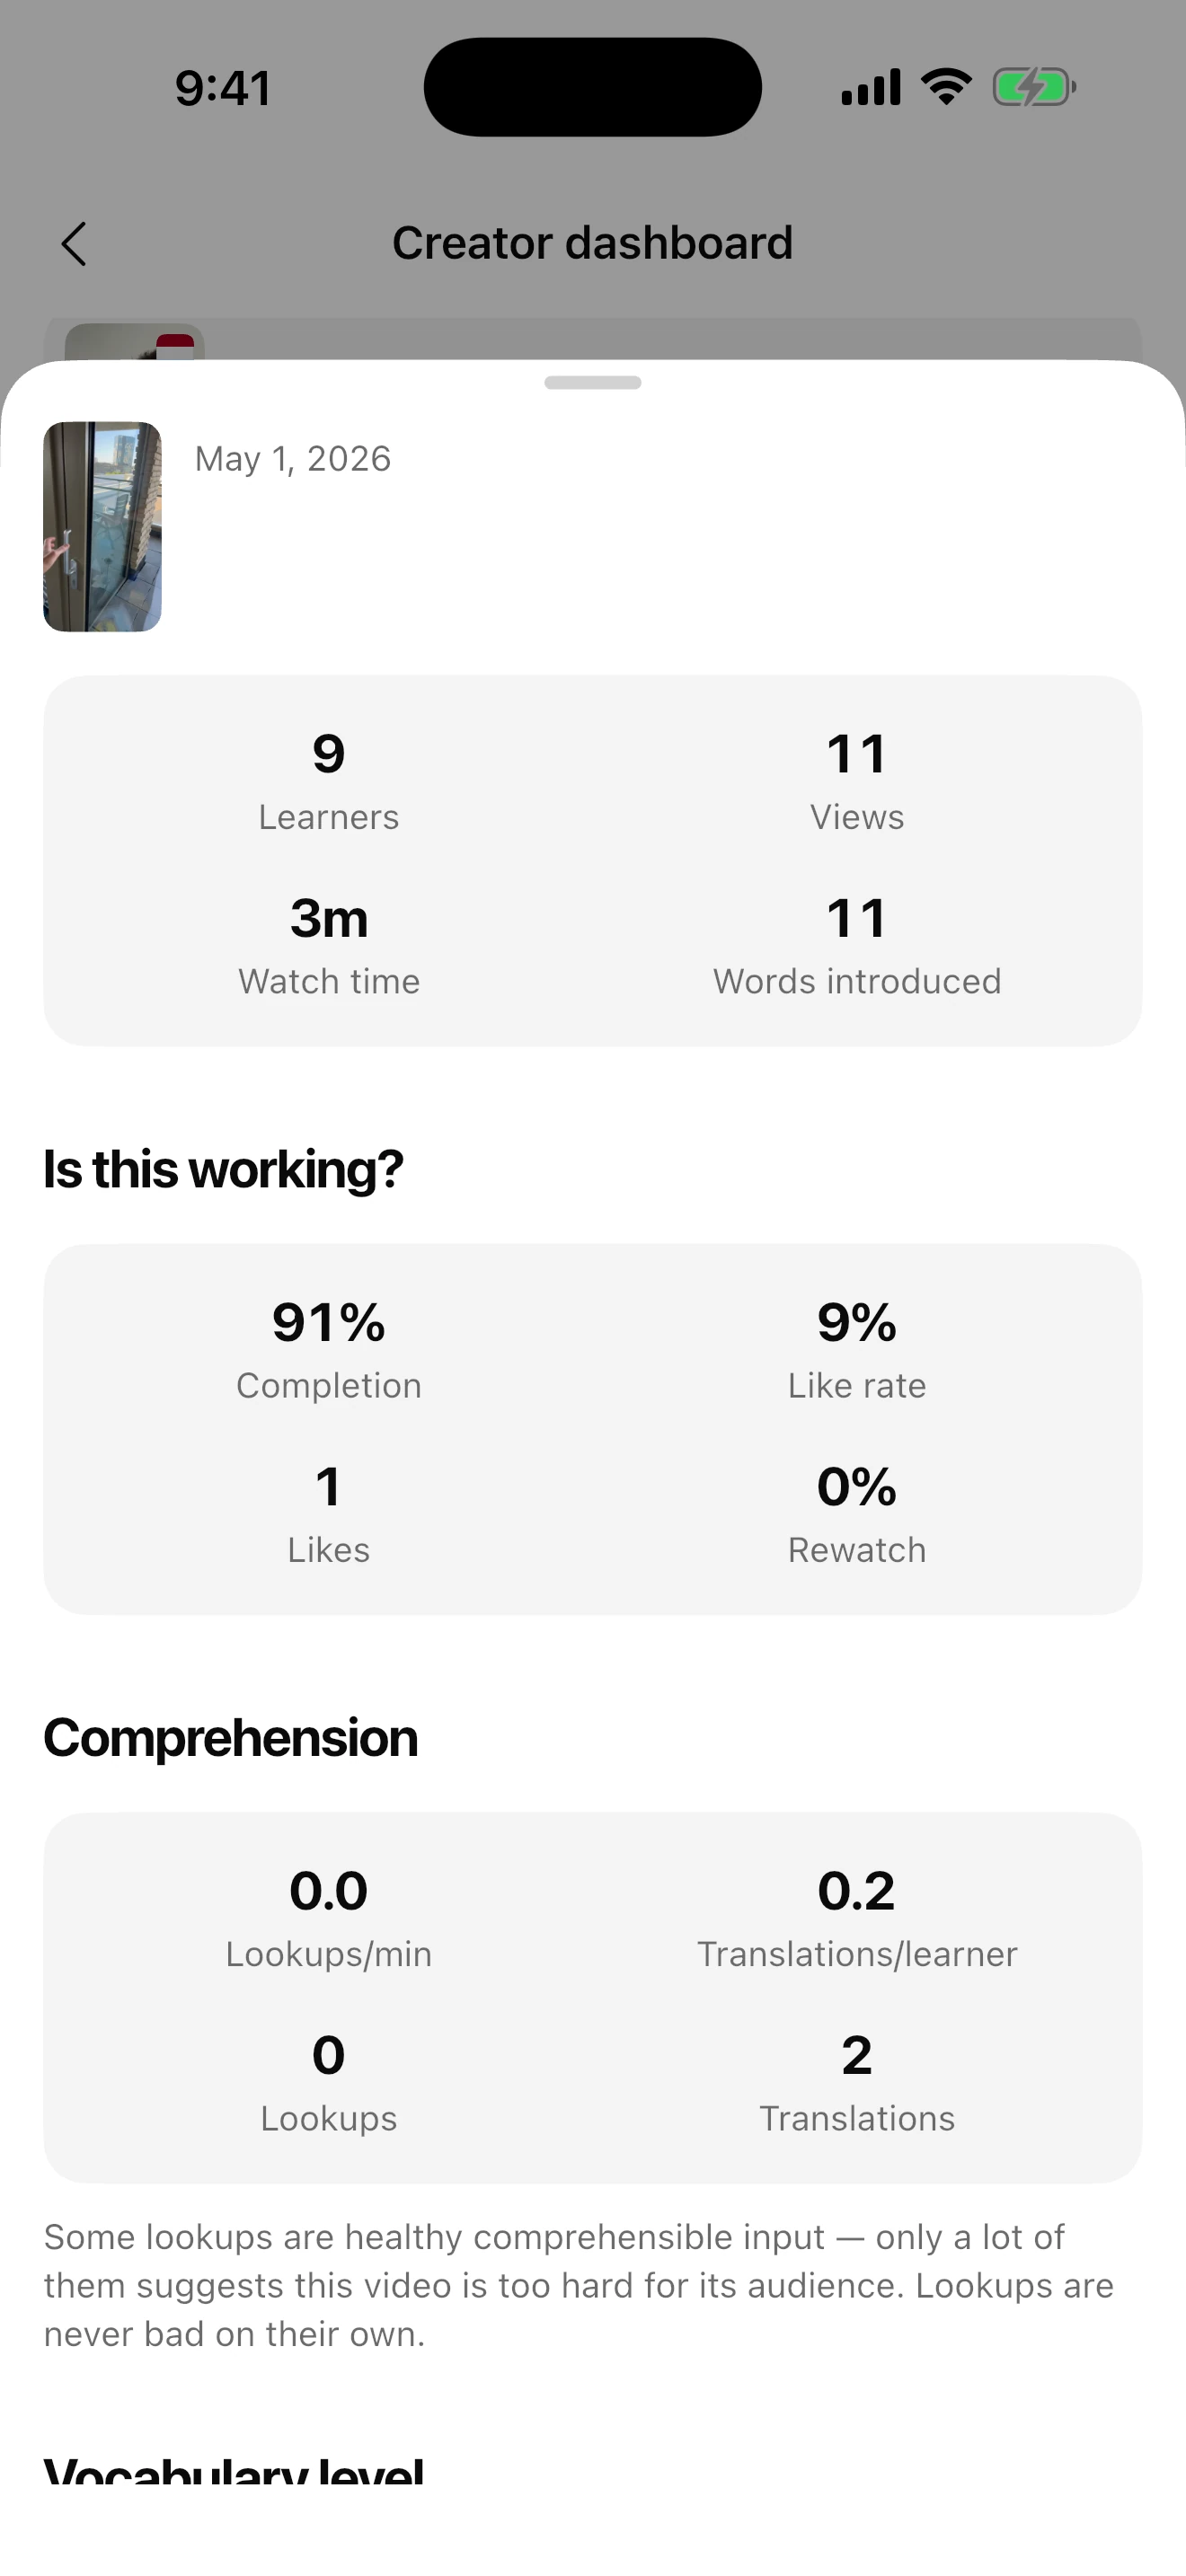Tap the 9% Like rate metric
Viewport: 1186px width, 2576px height.
point(857,1349)
